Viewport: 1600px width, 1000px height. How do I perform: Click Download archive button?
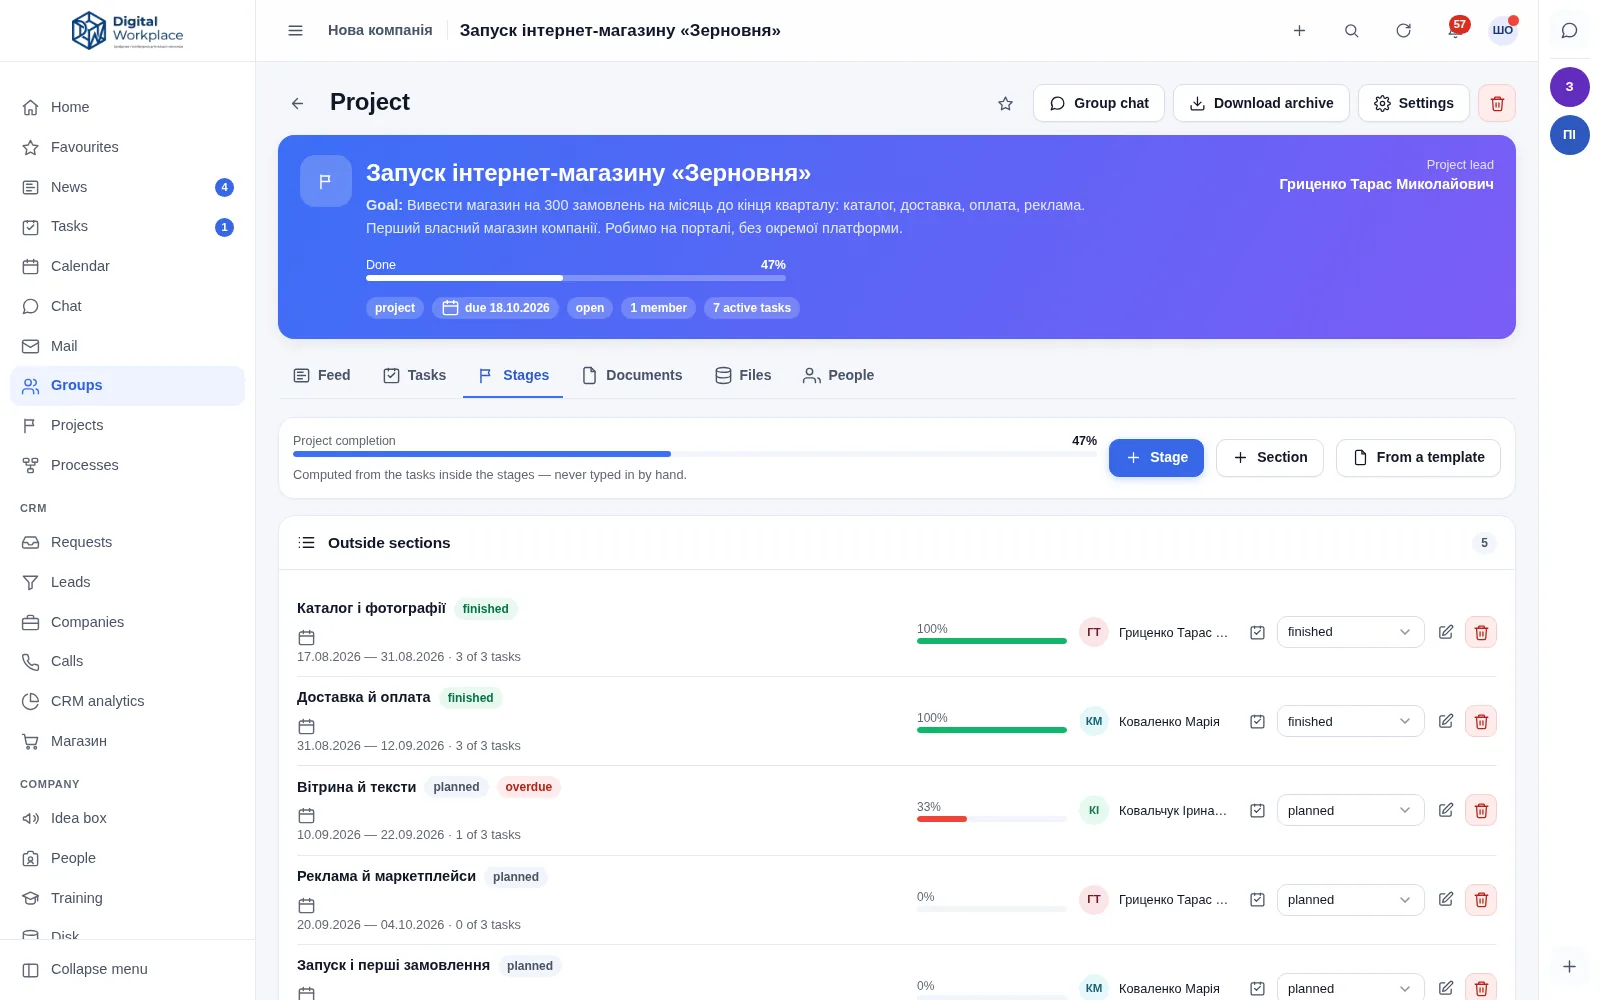tap(1261, 103)
